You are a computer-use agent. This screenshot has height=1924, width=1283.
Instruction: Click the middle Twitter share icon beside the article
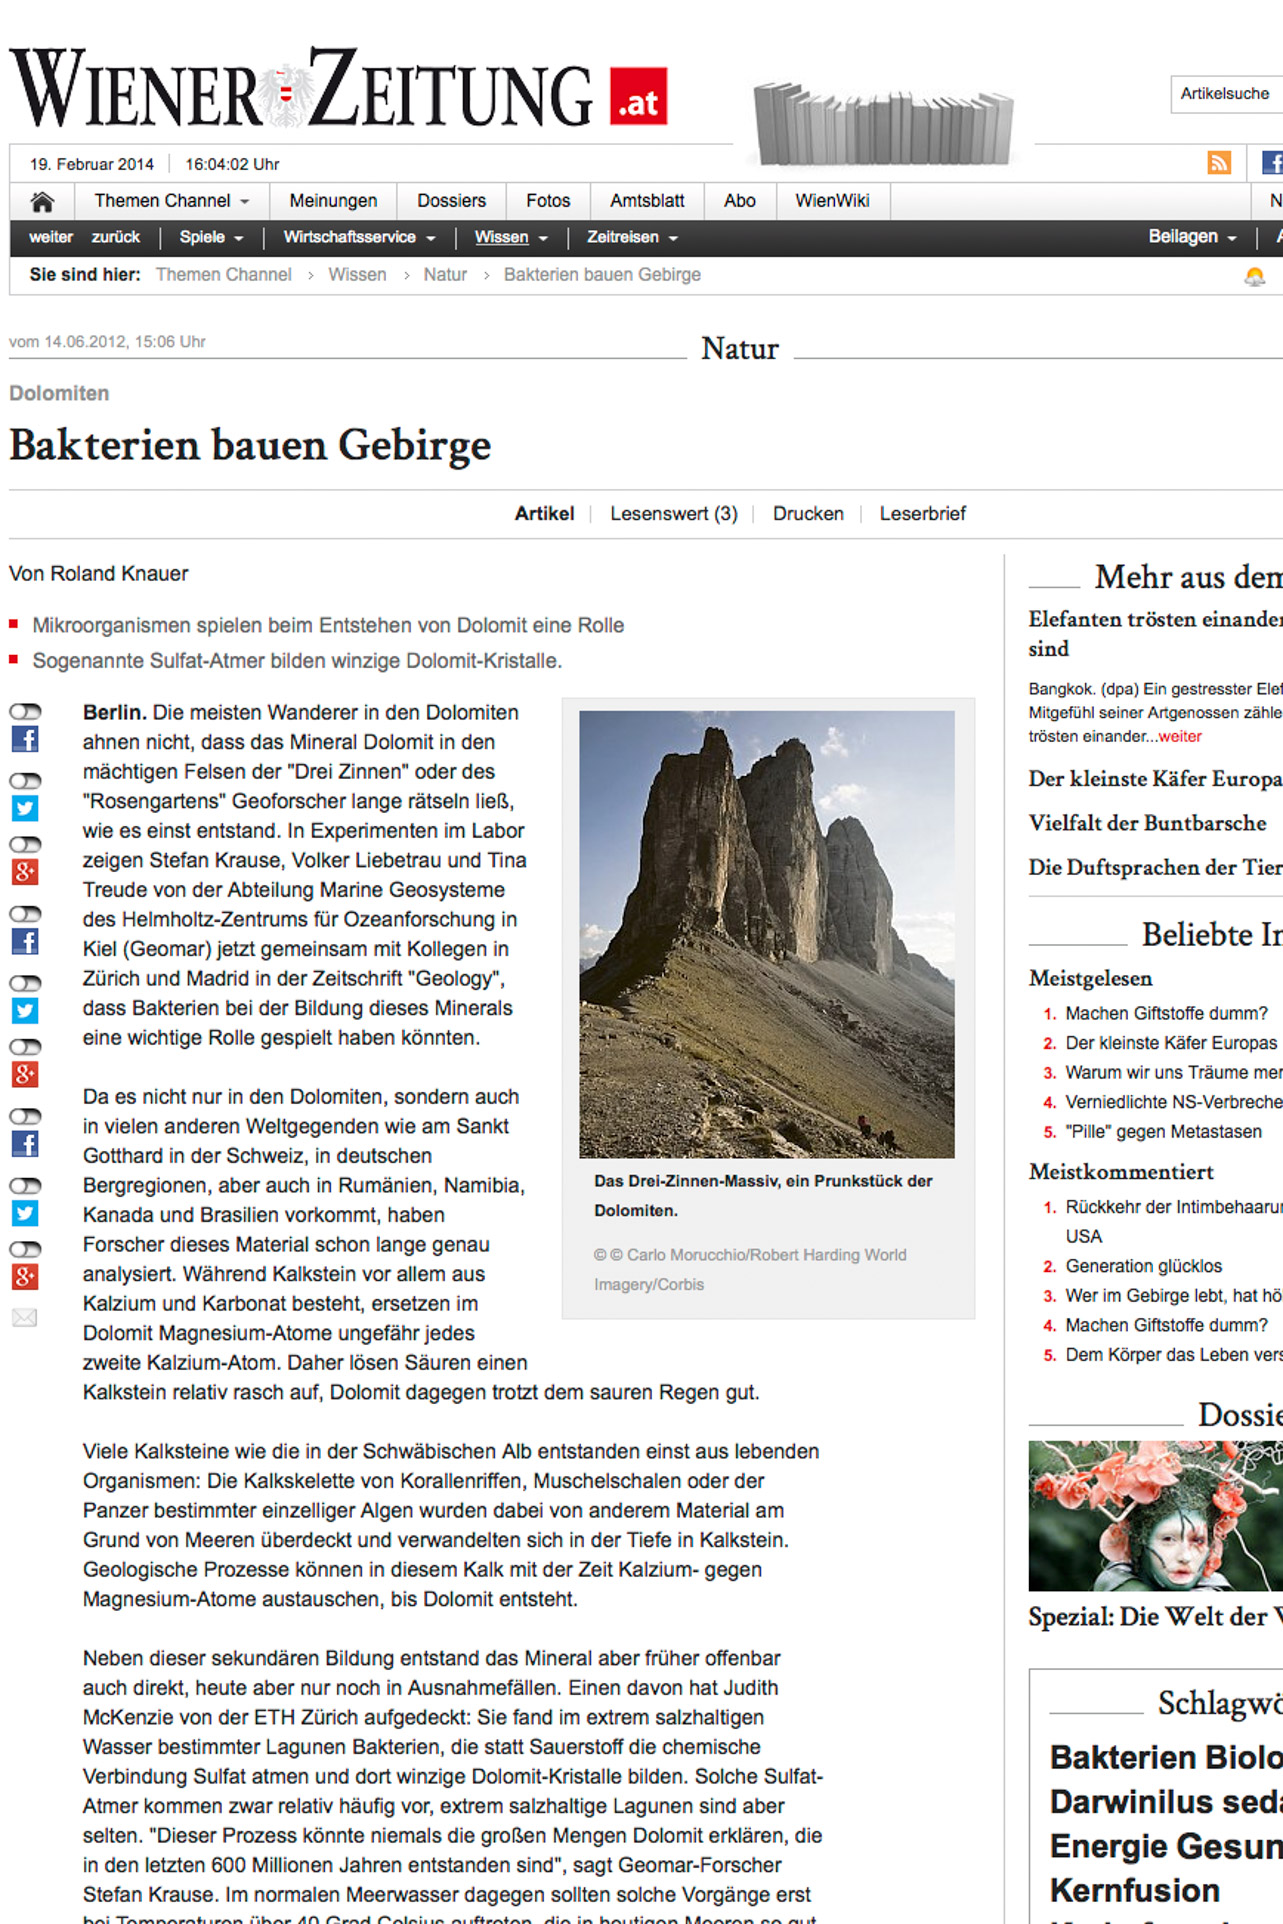click(x=25, y=1011)
